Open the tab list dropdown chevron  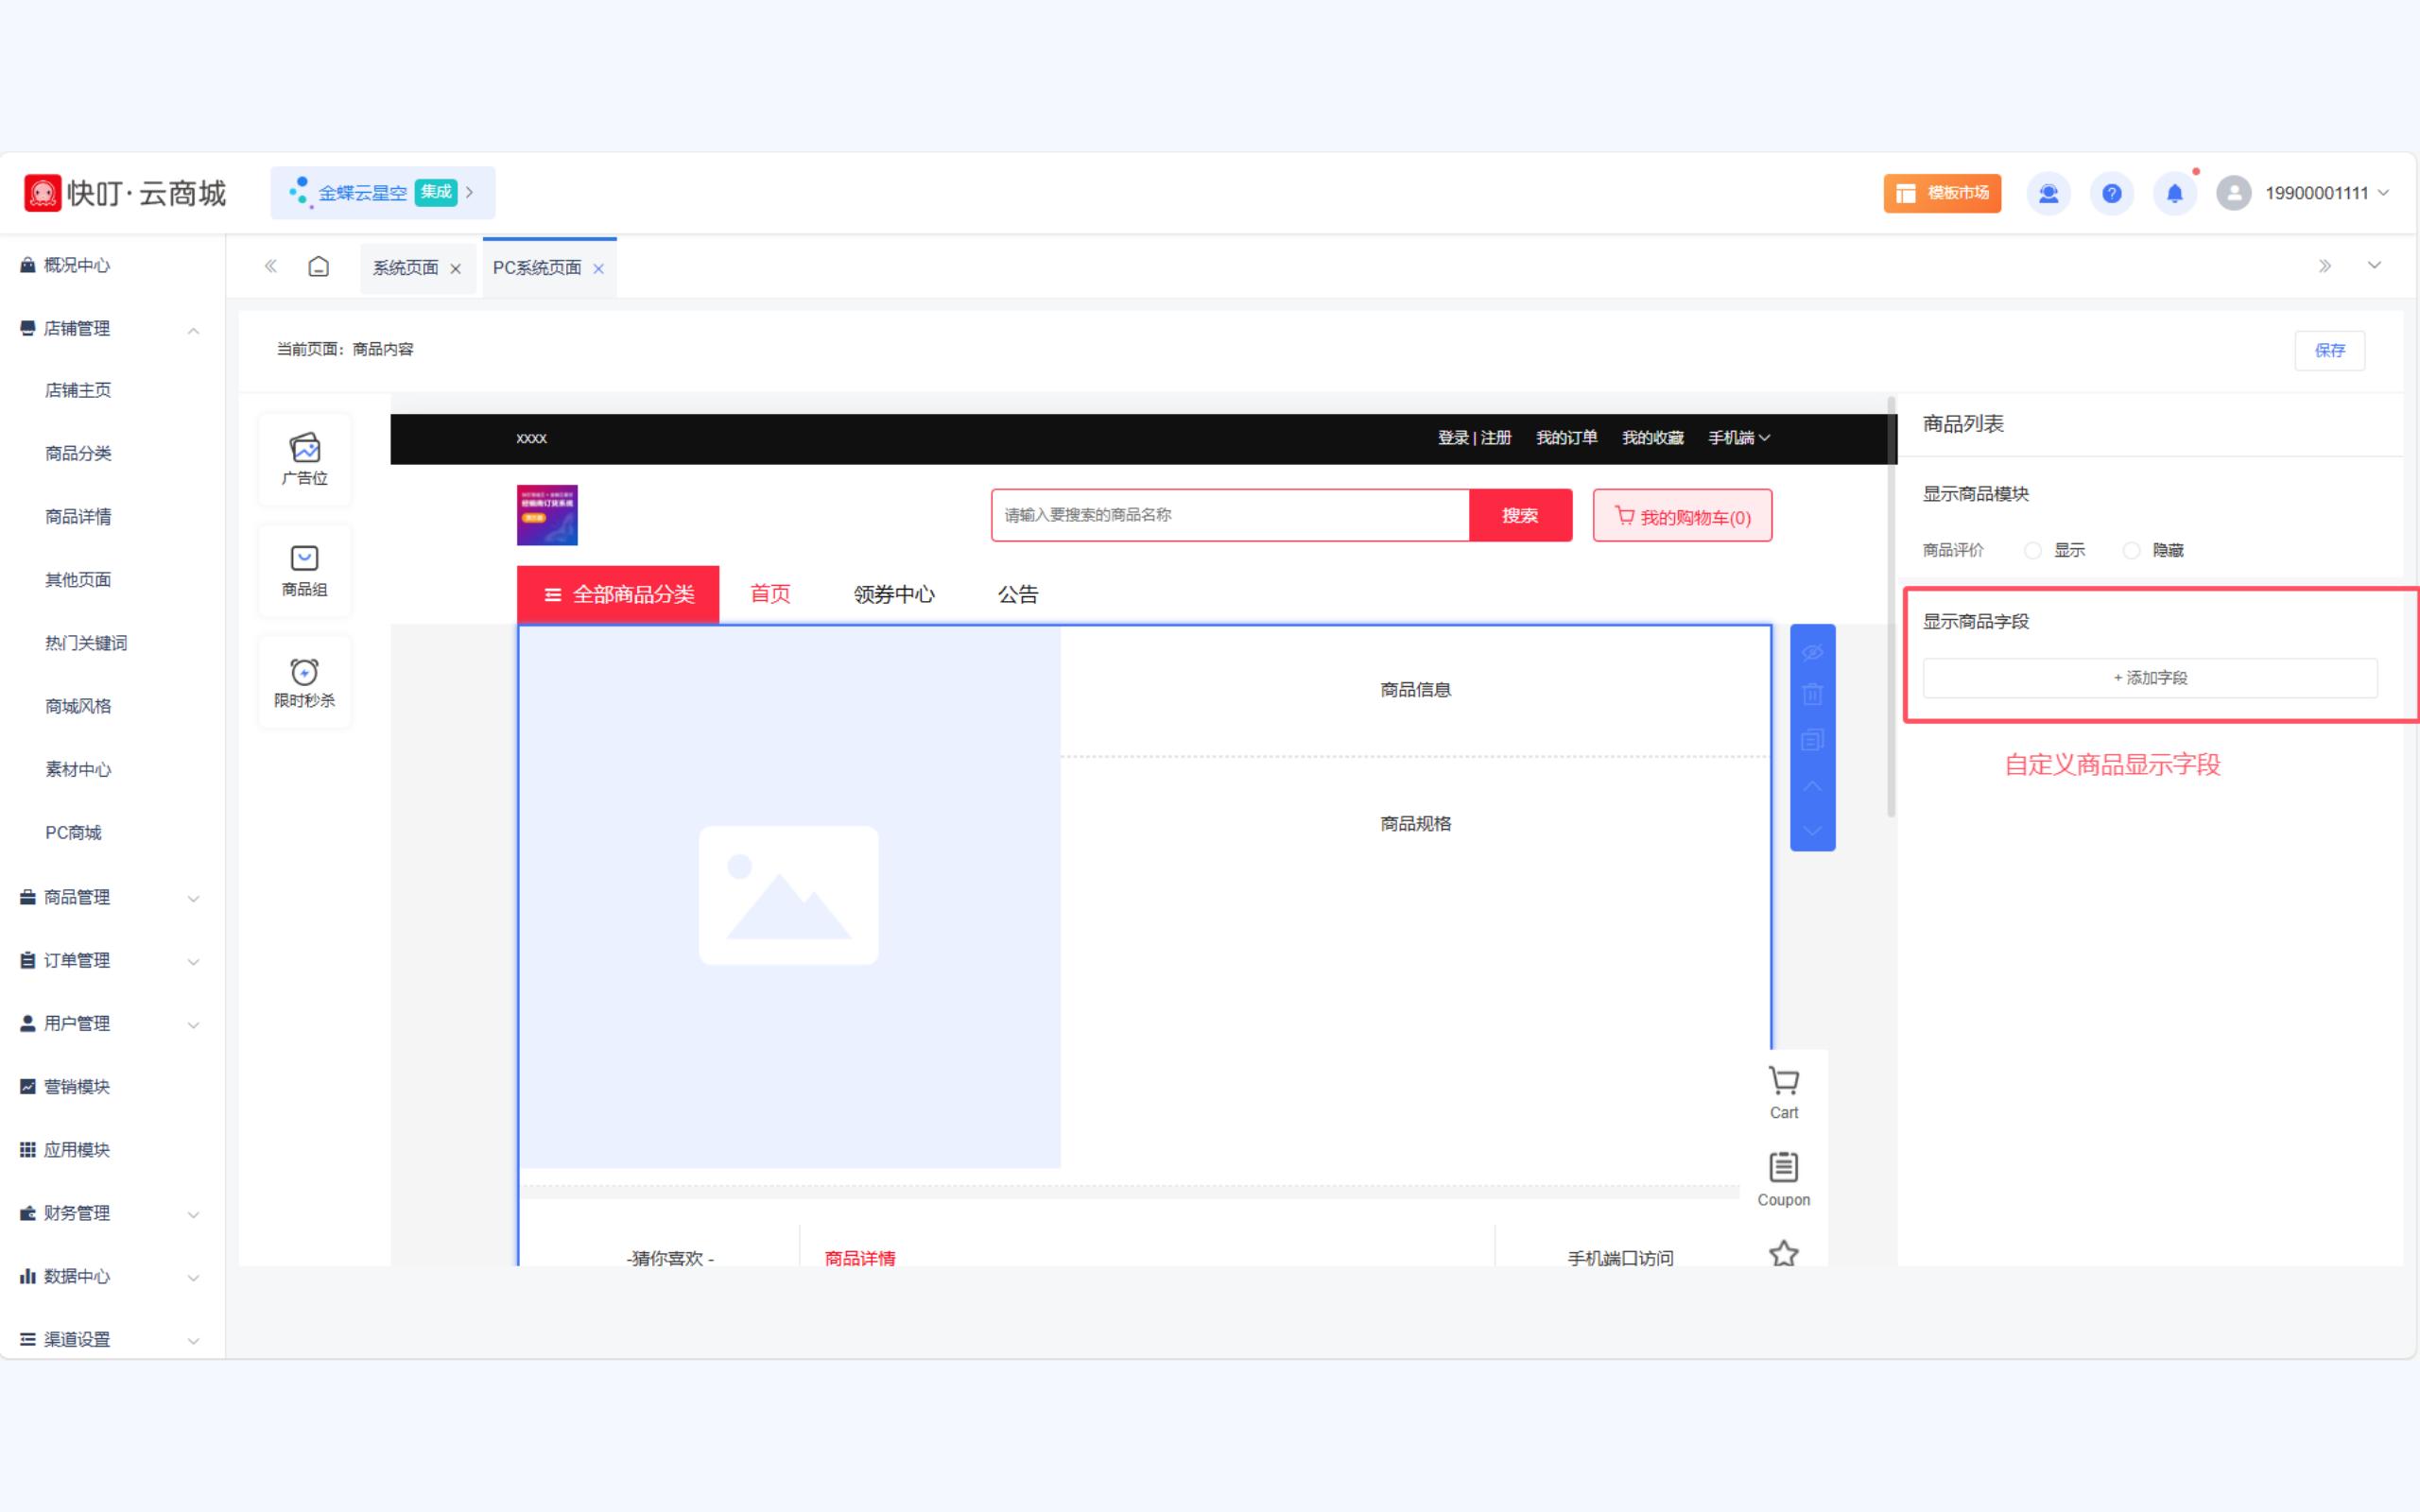point(2374,266)
